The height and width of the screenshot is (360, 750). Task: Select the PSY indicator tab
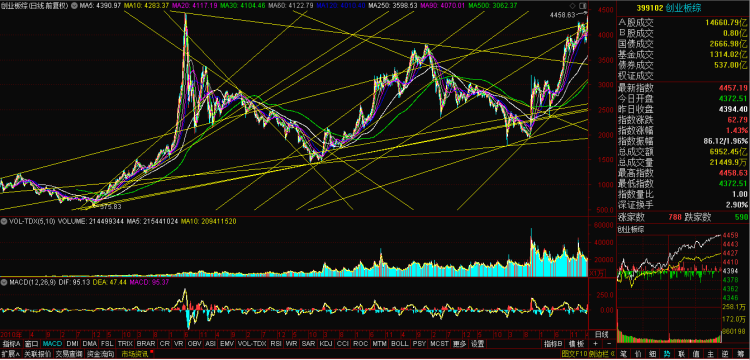420,344
